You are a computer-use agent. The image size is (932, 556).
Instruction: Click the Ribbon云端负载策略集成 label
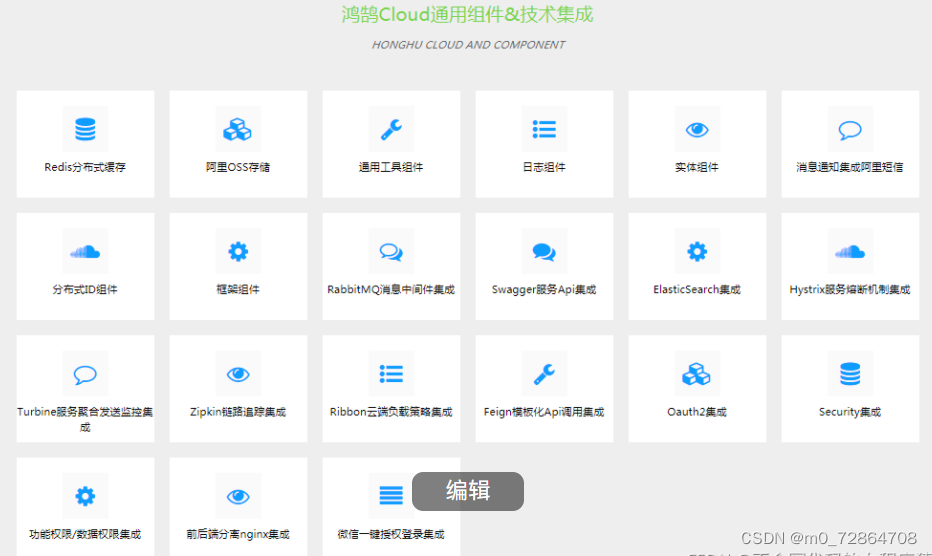(x=391, y=412)
